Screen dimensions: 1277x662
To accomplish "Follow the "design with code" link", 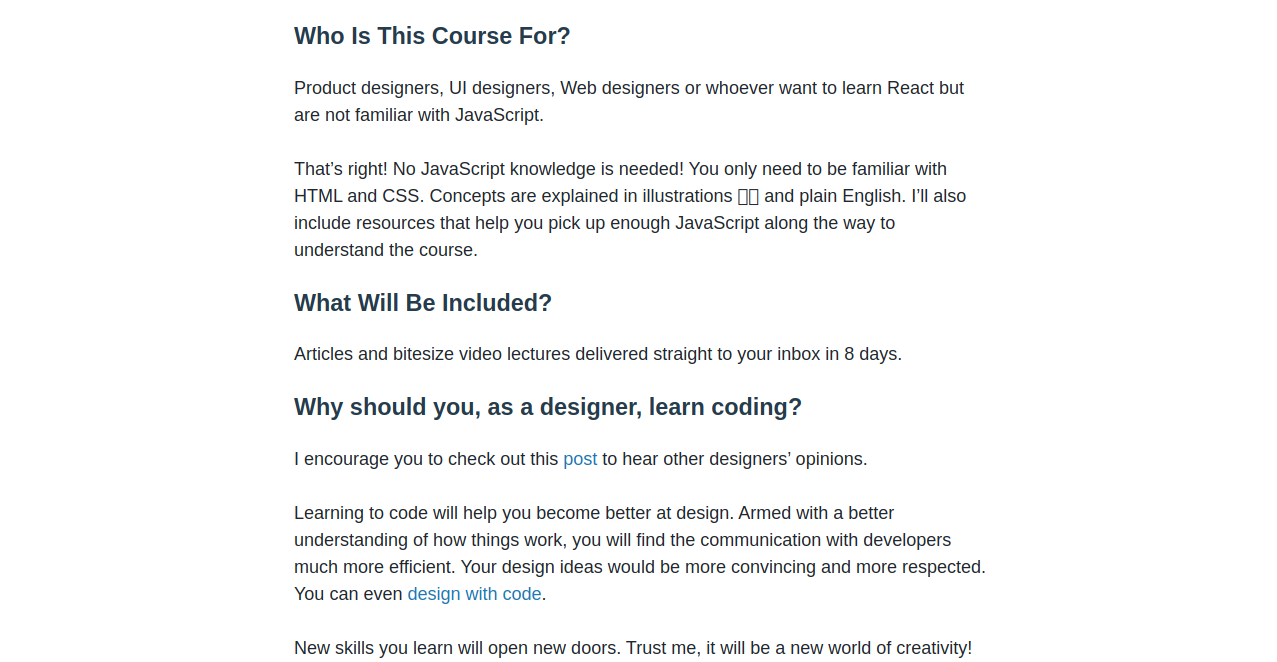I will pyautogui.click(x=474, y=594).
